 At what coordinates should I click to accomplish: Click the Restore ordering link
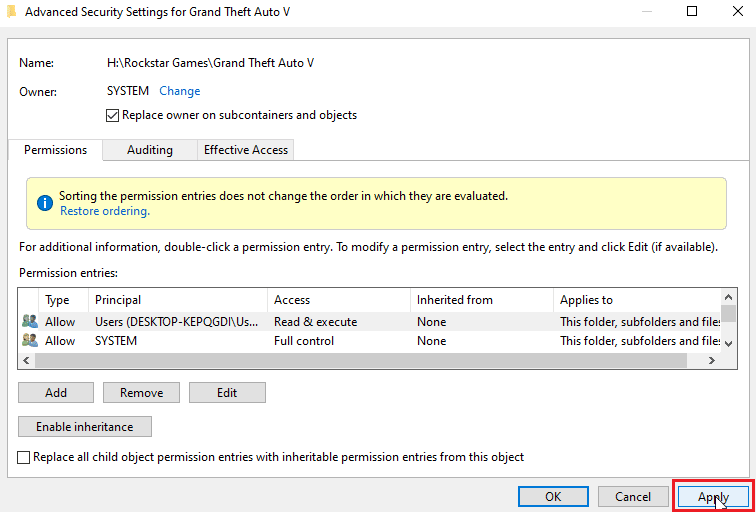tap(105, 211)
